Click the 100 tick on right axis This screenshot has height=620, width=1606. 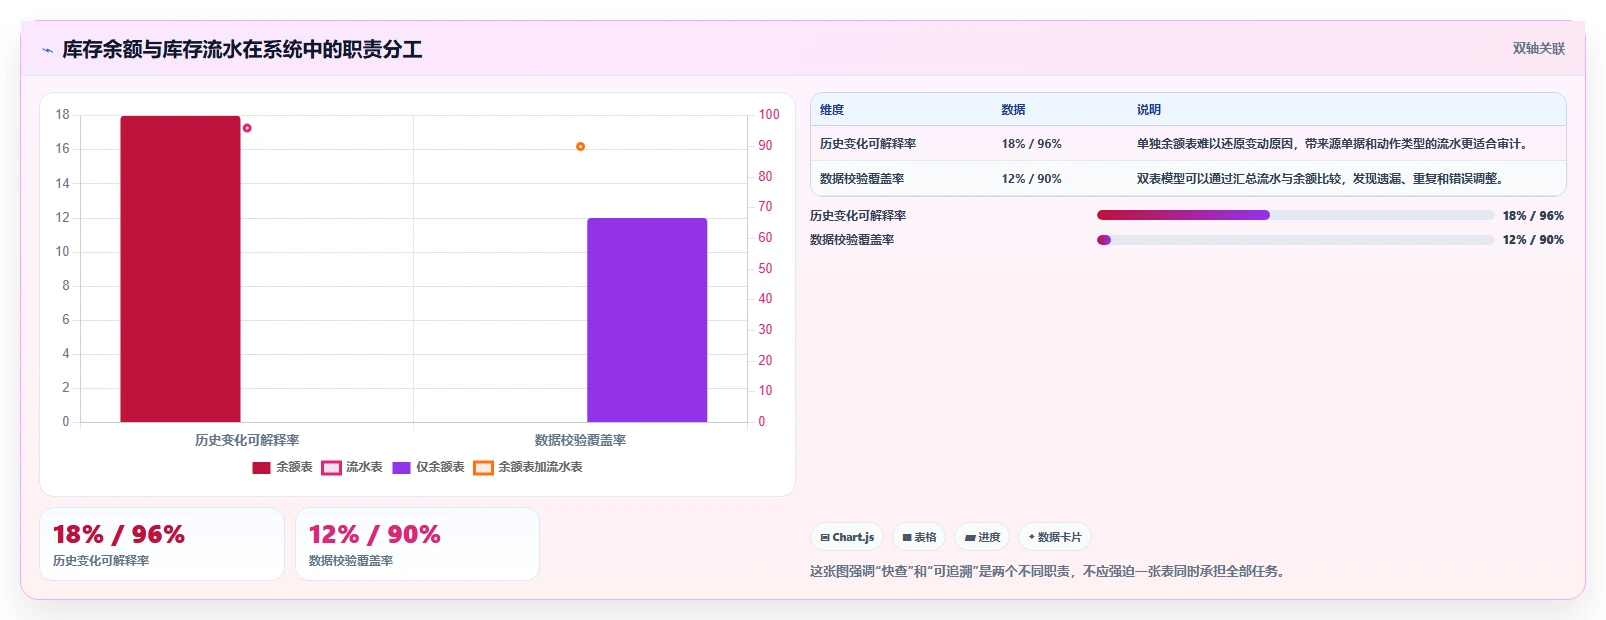[769, 115]
